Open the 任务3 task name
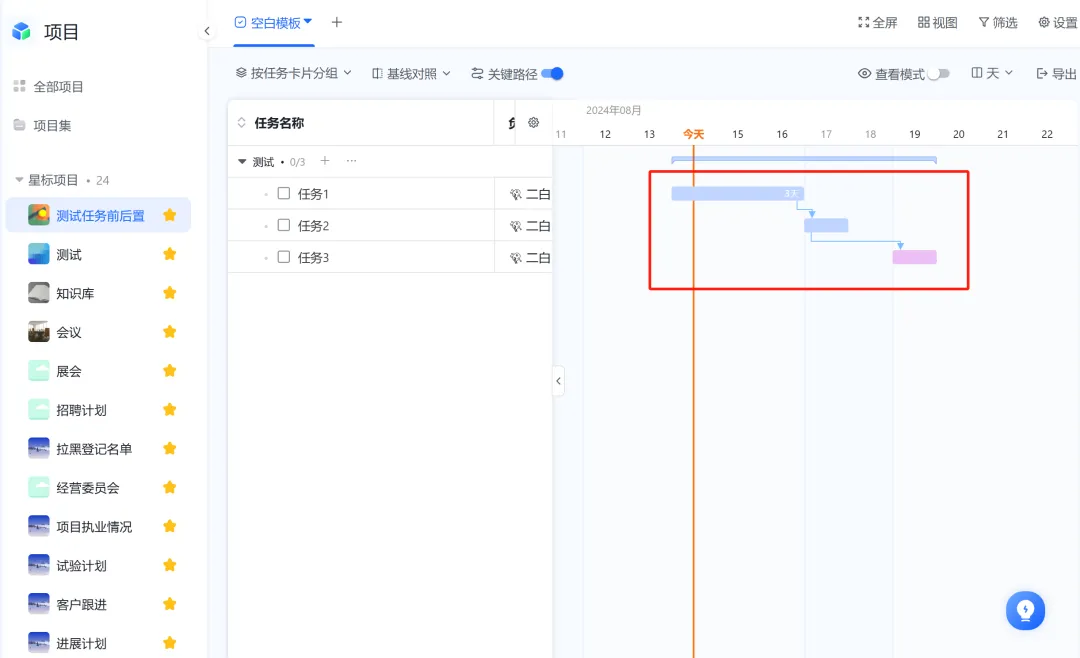The height and width of the screenshot is (658, 1080). click(x=313, y=258)
